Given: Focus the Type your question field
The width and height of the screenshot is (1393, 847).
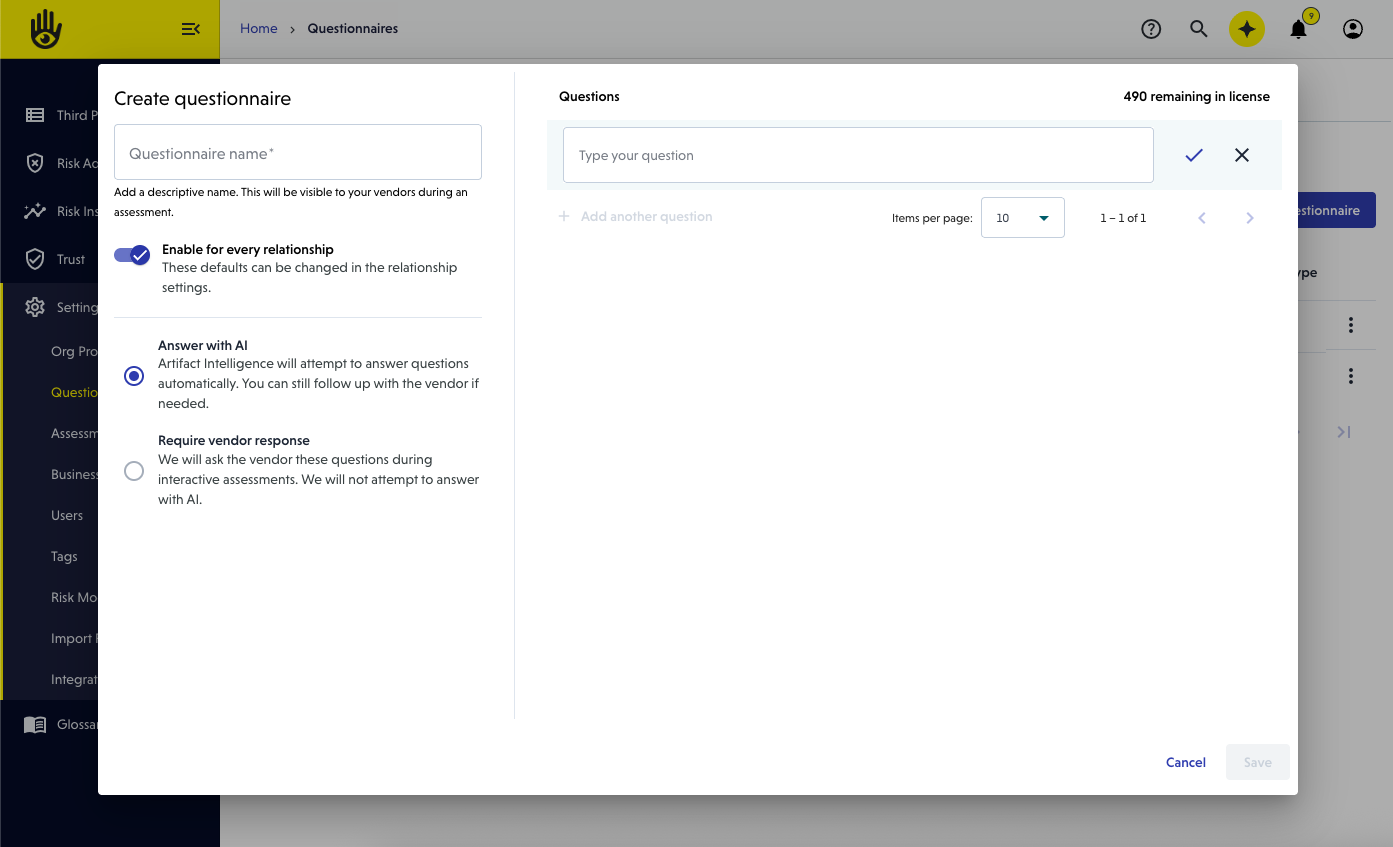Looking at the screenshot, I should coord(858,155).
